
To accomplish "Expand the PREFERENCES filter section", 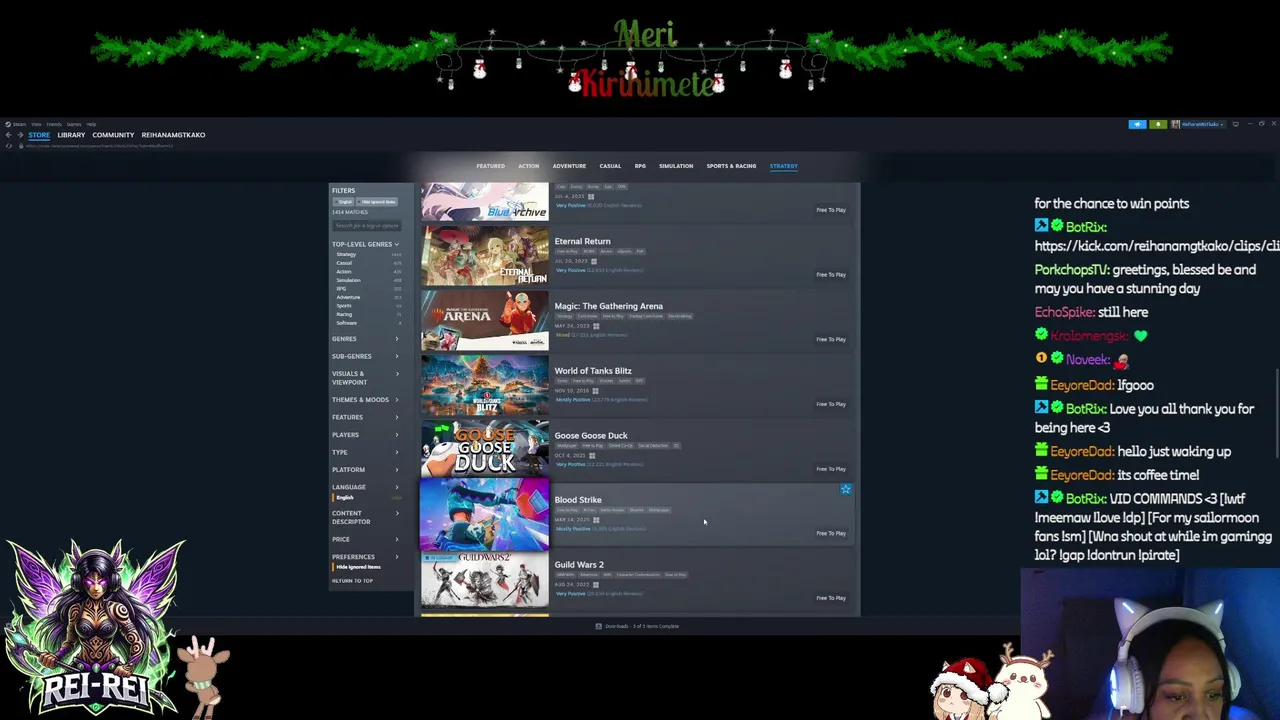I will pyautogui.click(x=366, y=557).
